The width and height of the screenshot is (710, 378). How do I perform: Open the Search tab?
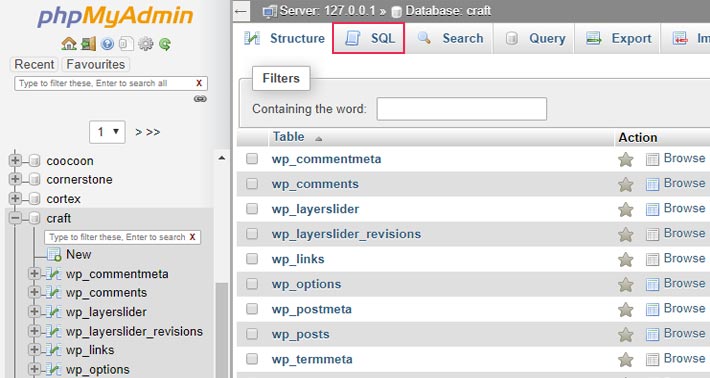click(x=449, y=38)
